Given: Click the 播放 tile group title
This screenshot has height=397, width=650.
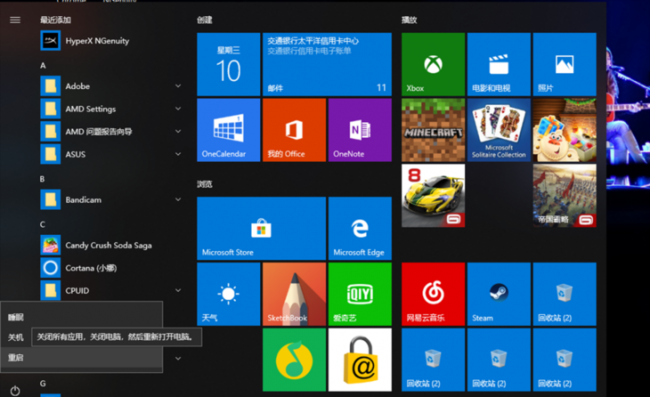Looking at the screenshot, I should click(x=409, y=20).
